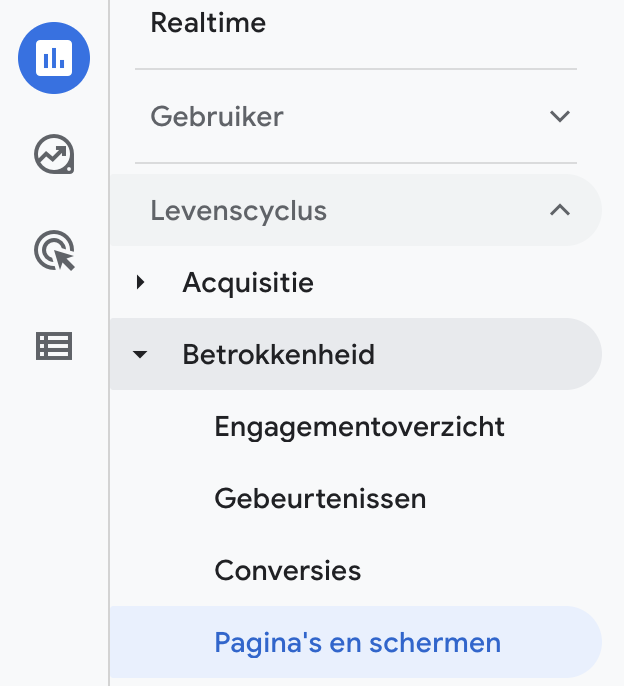This screenshot has width=624, height=686.
Task: Select the Acquisitie label
Action: [248, 283]
